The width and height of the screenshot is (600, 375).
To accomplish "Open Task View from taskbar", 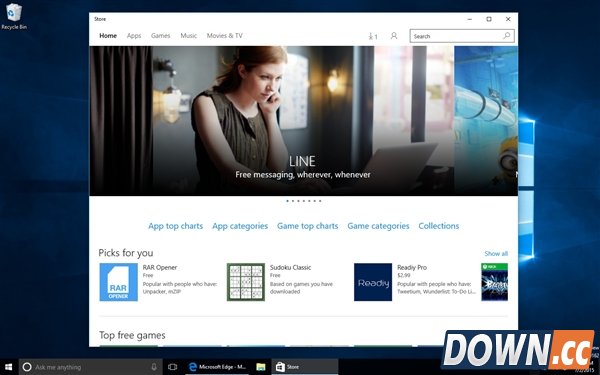I will (x=173, y=367).
